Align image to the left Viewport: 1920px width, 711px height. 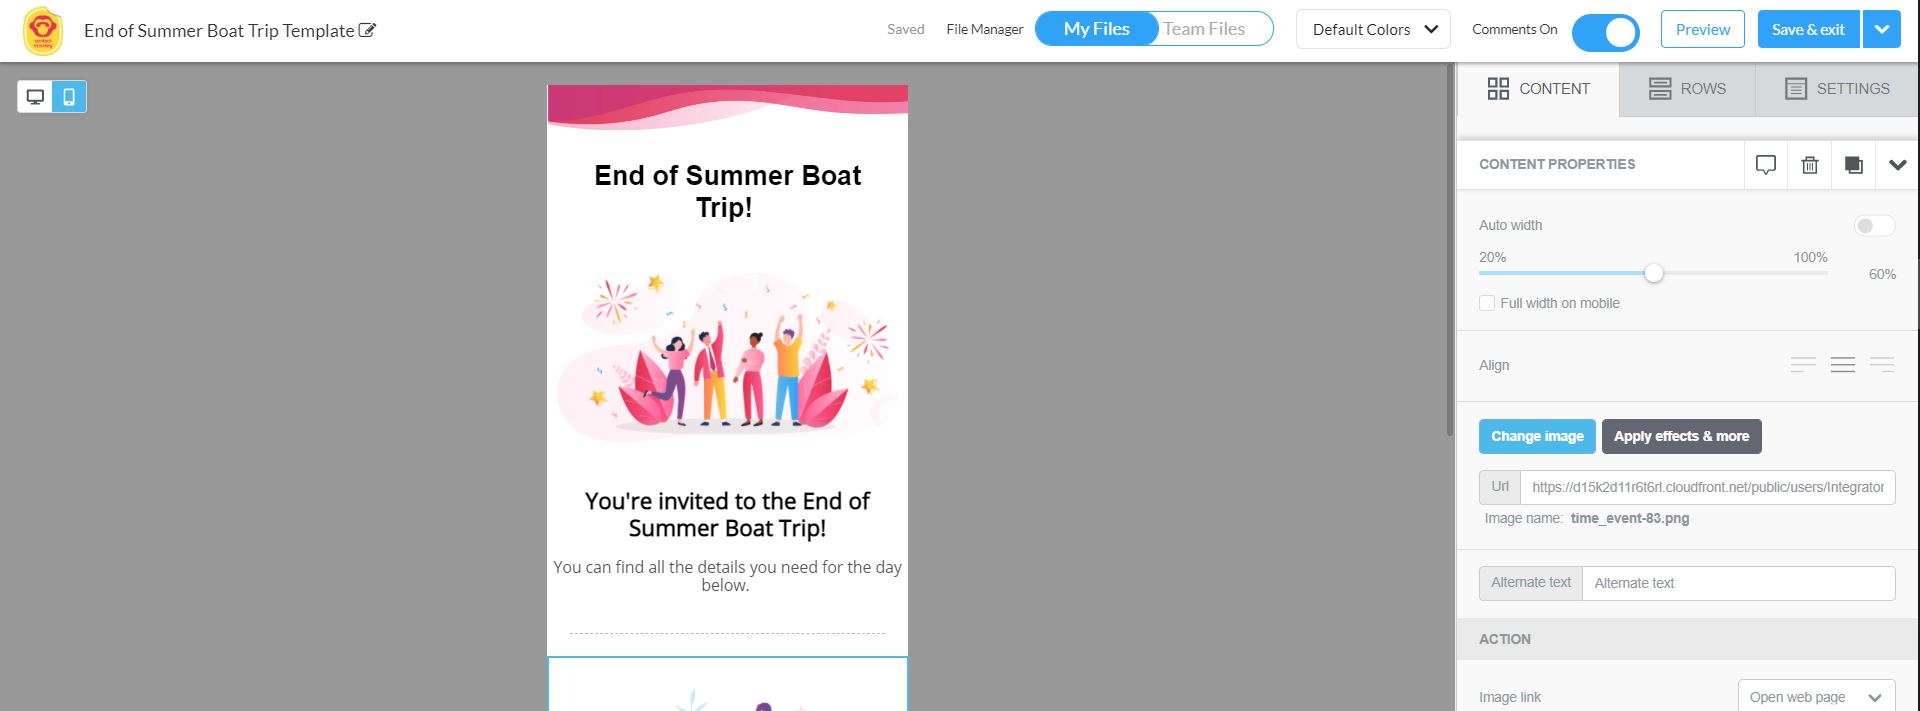point(1803,365)
